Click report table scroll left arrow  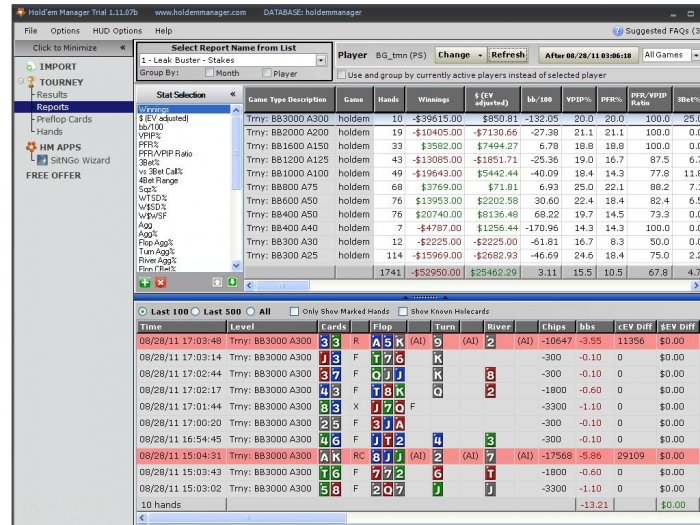249,286
